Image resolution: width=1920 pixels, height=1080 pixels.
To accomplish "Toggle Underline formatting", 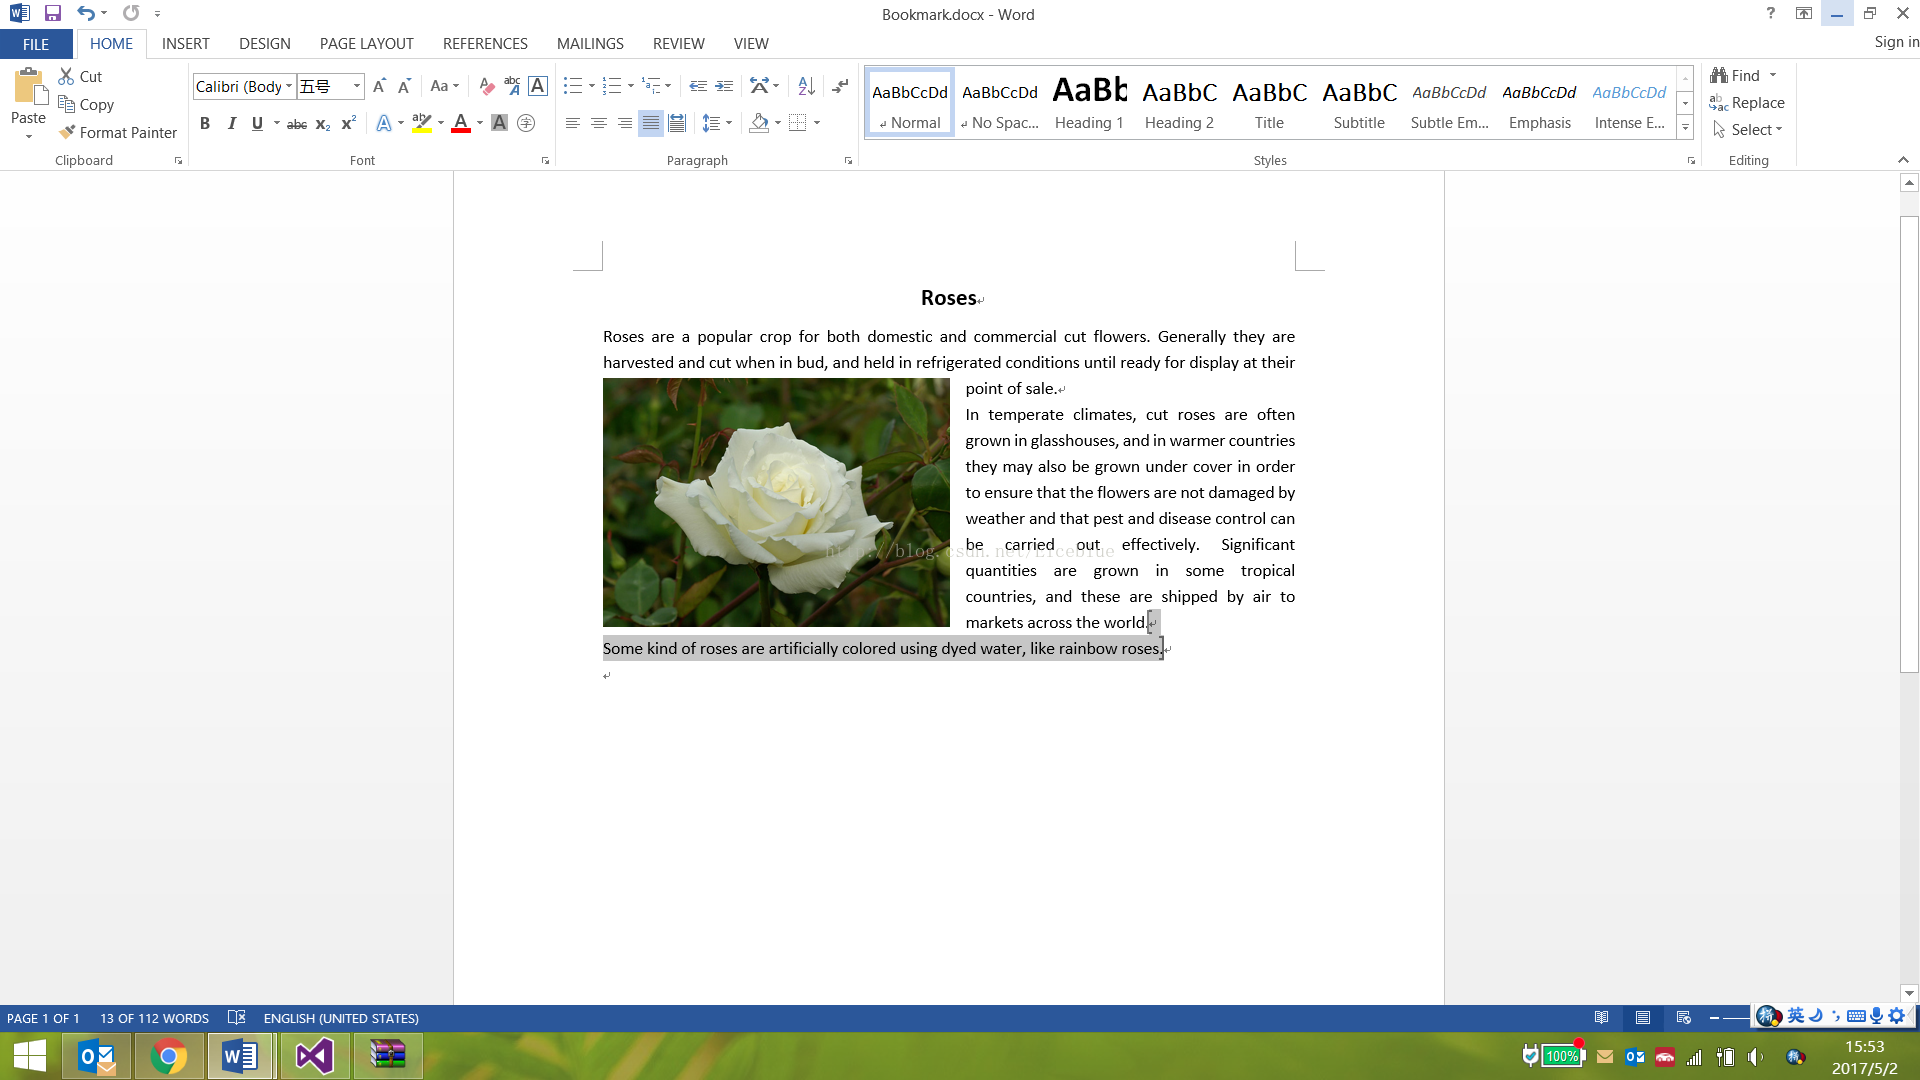I will coord(257,123).
